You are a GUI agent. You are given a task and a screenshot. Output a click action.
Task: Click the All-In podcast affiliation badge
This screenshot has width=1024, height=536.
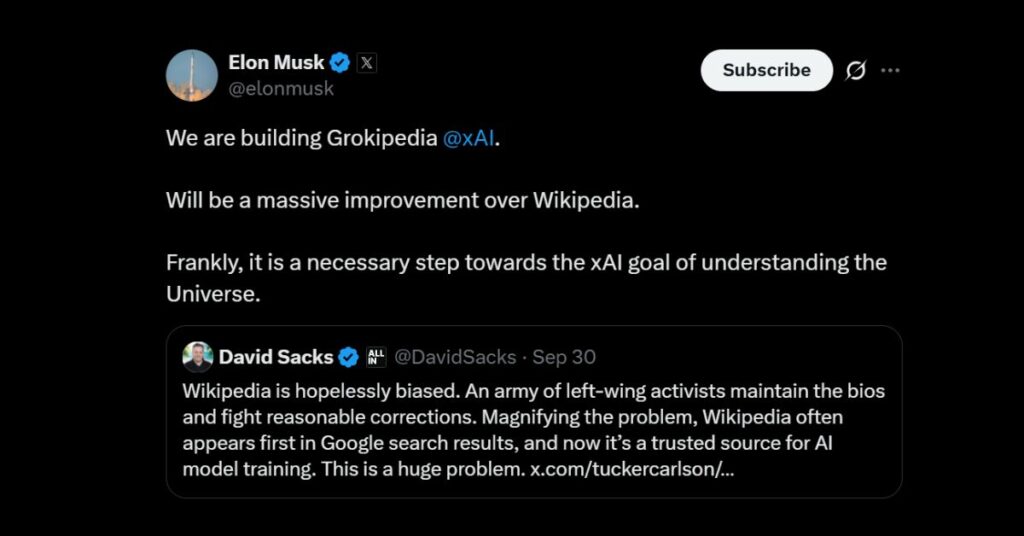pyautogui.click(x=376, y=357)
